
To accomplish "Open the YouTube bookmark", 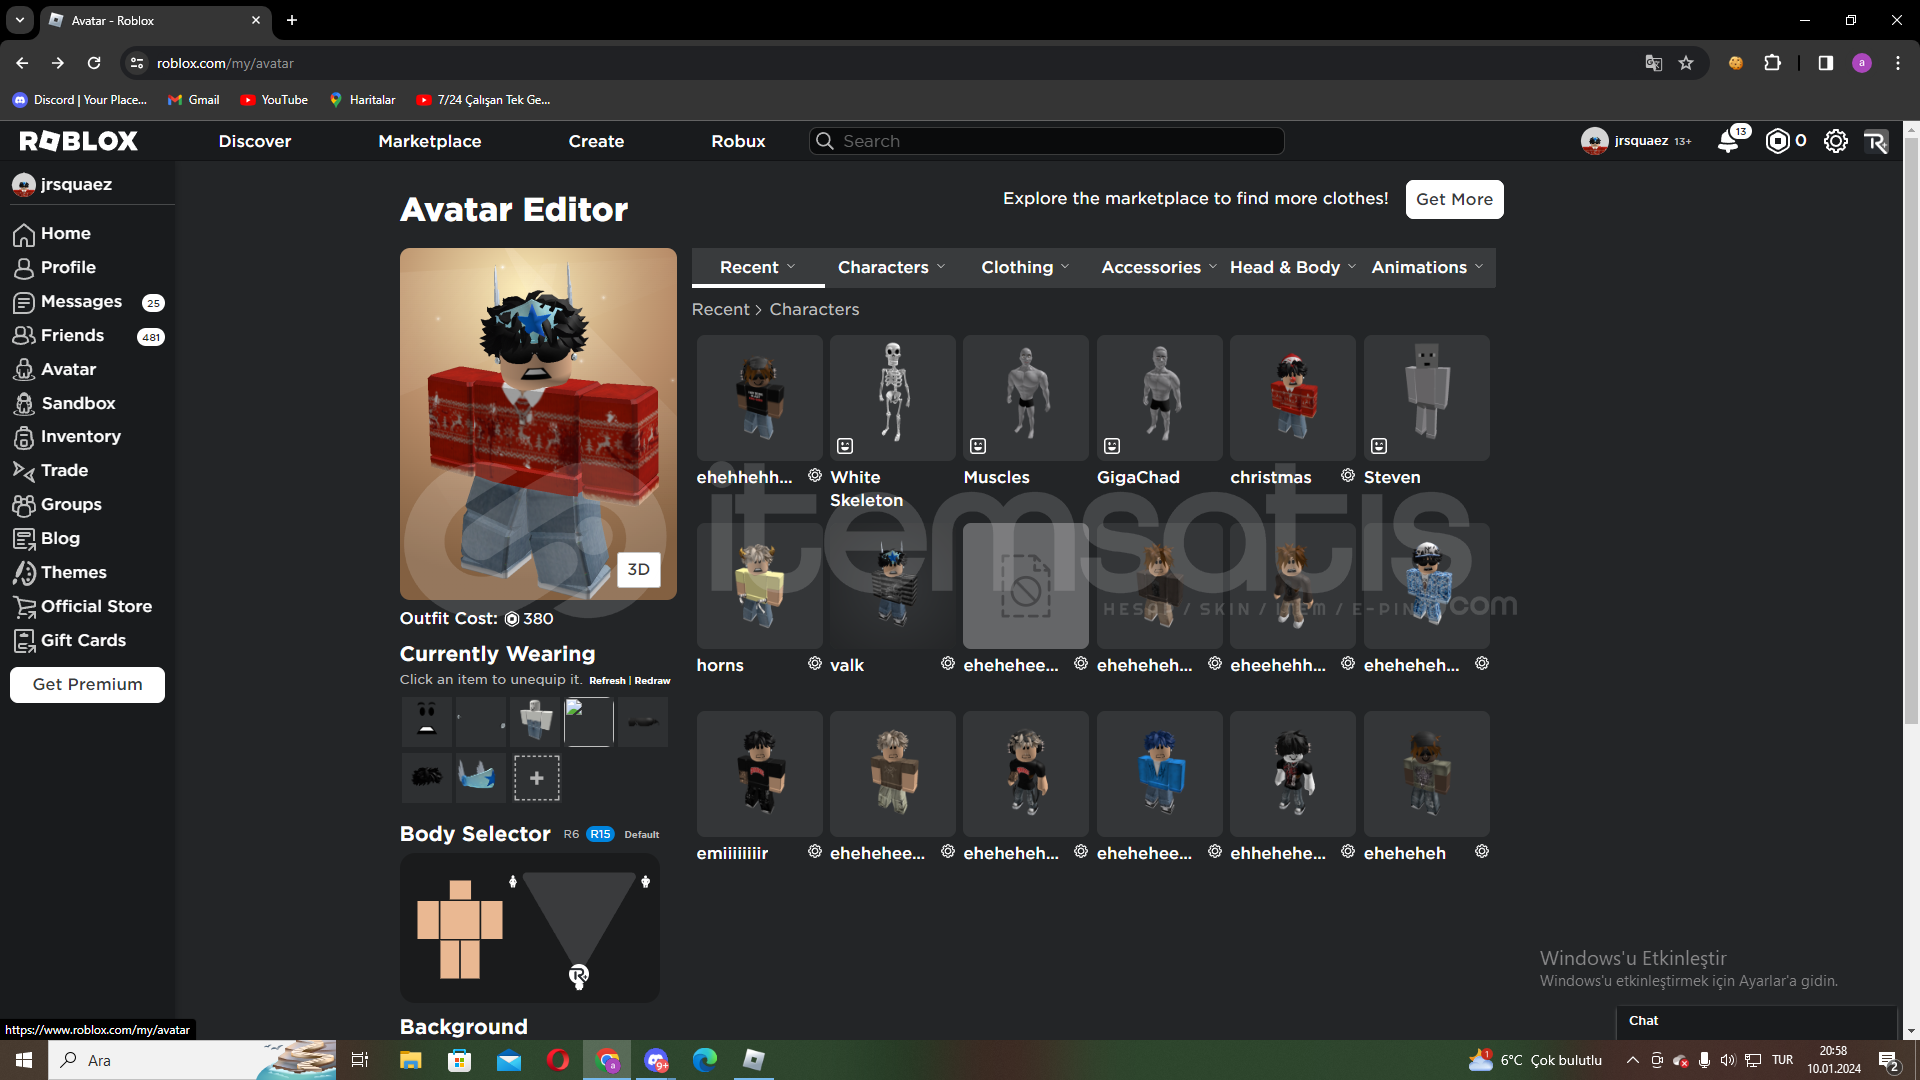I will point(274,100).
